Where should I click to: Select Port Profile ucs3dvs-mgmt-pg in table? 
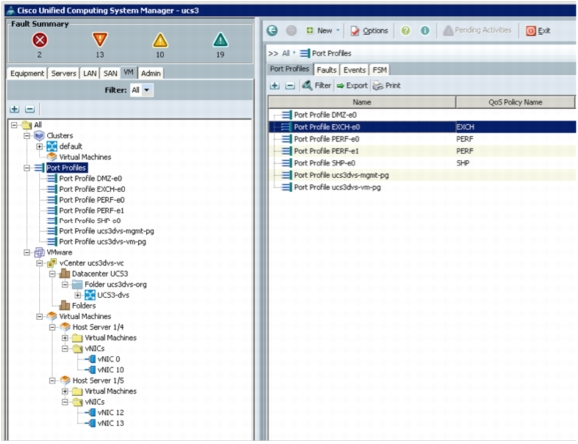422,175
